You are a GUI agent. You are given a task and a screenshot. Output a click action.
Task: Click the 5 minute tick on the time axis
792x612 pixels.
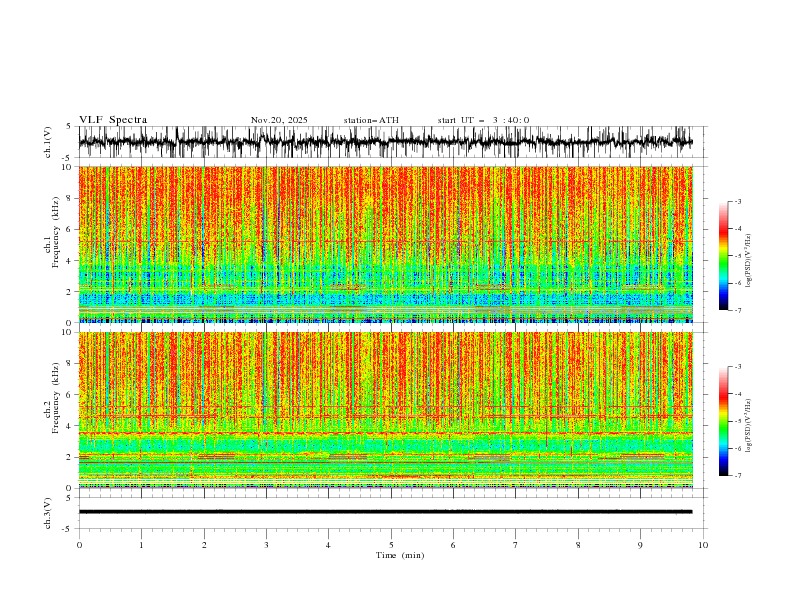coord(391,545)
